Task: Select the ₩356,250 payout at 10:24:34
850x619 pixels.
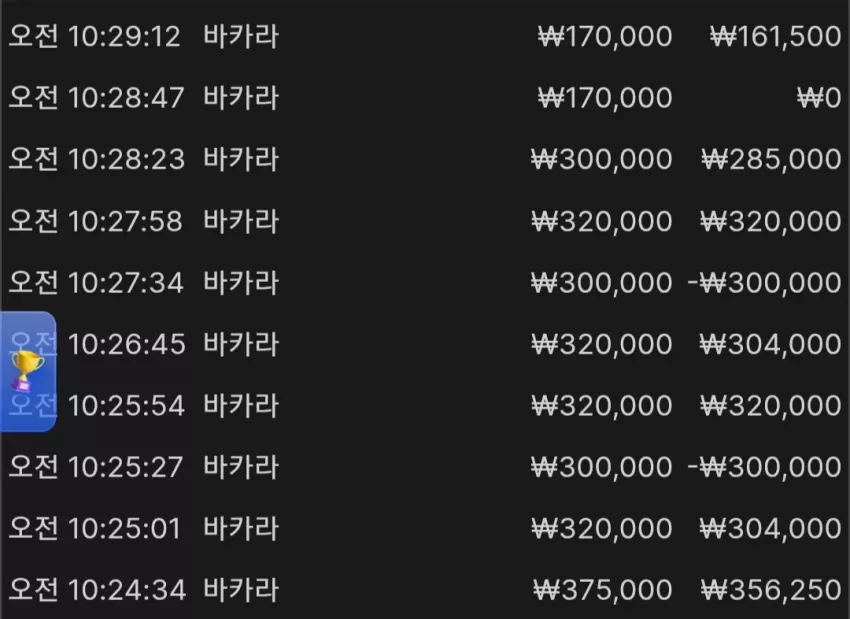Action: pyautogui.click(x=771, y=590)
